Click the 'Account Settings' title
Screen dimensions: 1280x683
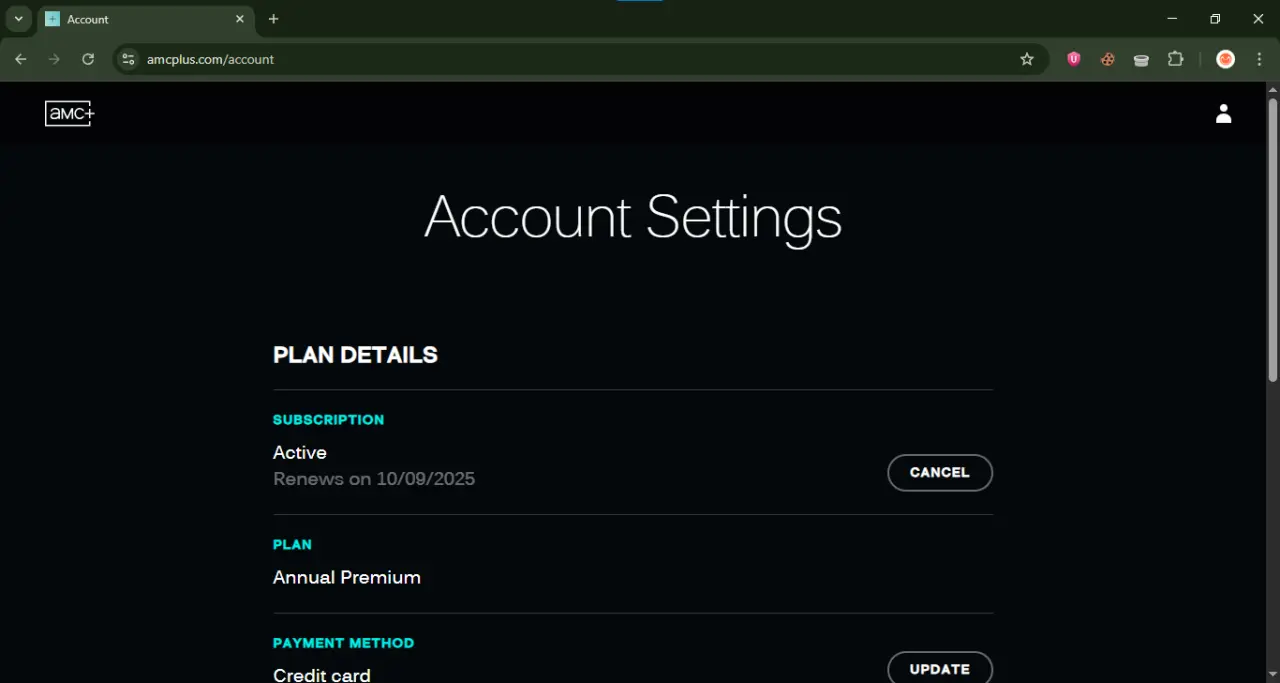pos(633,217)
